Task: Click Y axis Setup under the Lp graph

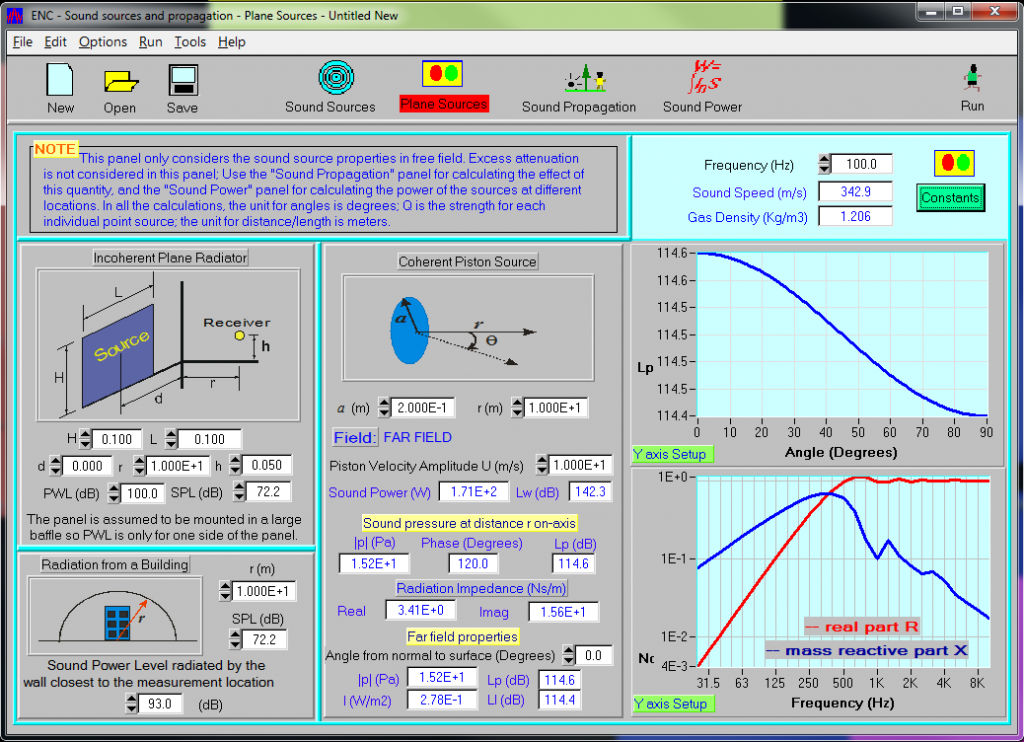Action: [x=669, y=454]
